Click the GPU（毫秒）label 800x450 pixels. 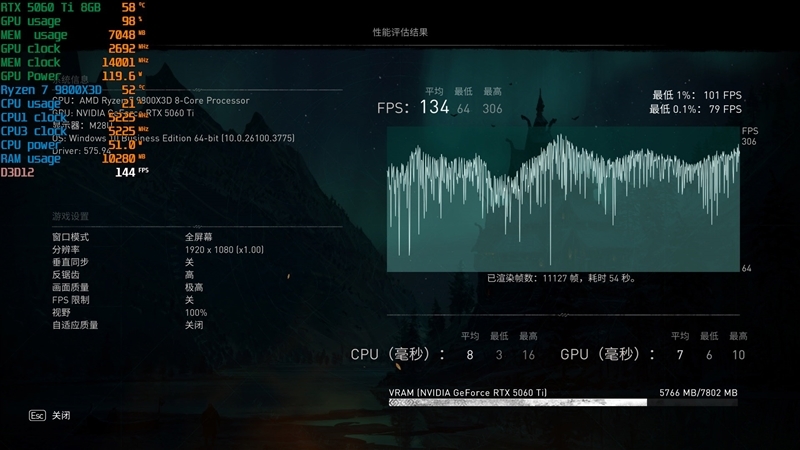(608, 354)
